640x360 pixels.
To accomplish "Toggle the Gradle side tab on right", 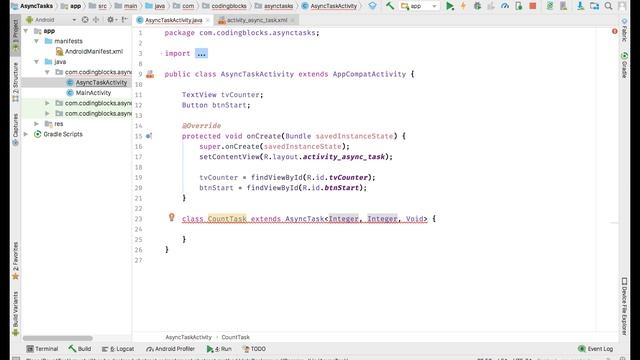I will click(x=624, y=65).
